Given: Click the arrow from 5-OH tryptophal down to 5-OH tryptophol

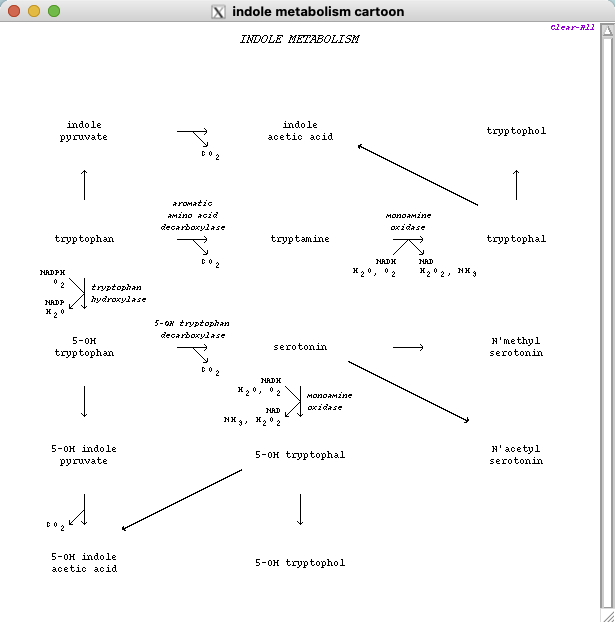Looking at the screenshot, I should (300, 509).
